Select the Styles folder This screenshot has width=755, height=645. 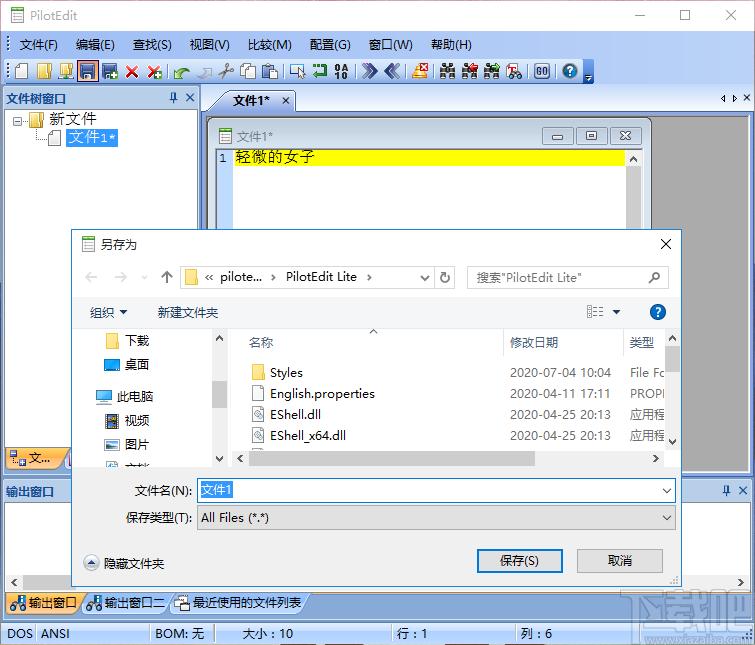(286, 373)
